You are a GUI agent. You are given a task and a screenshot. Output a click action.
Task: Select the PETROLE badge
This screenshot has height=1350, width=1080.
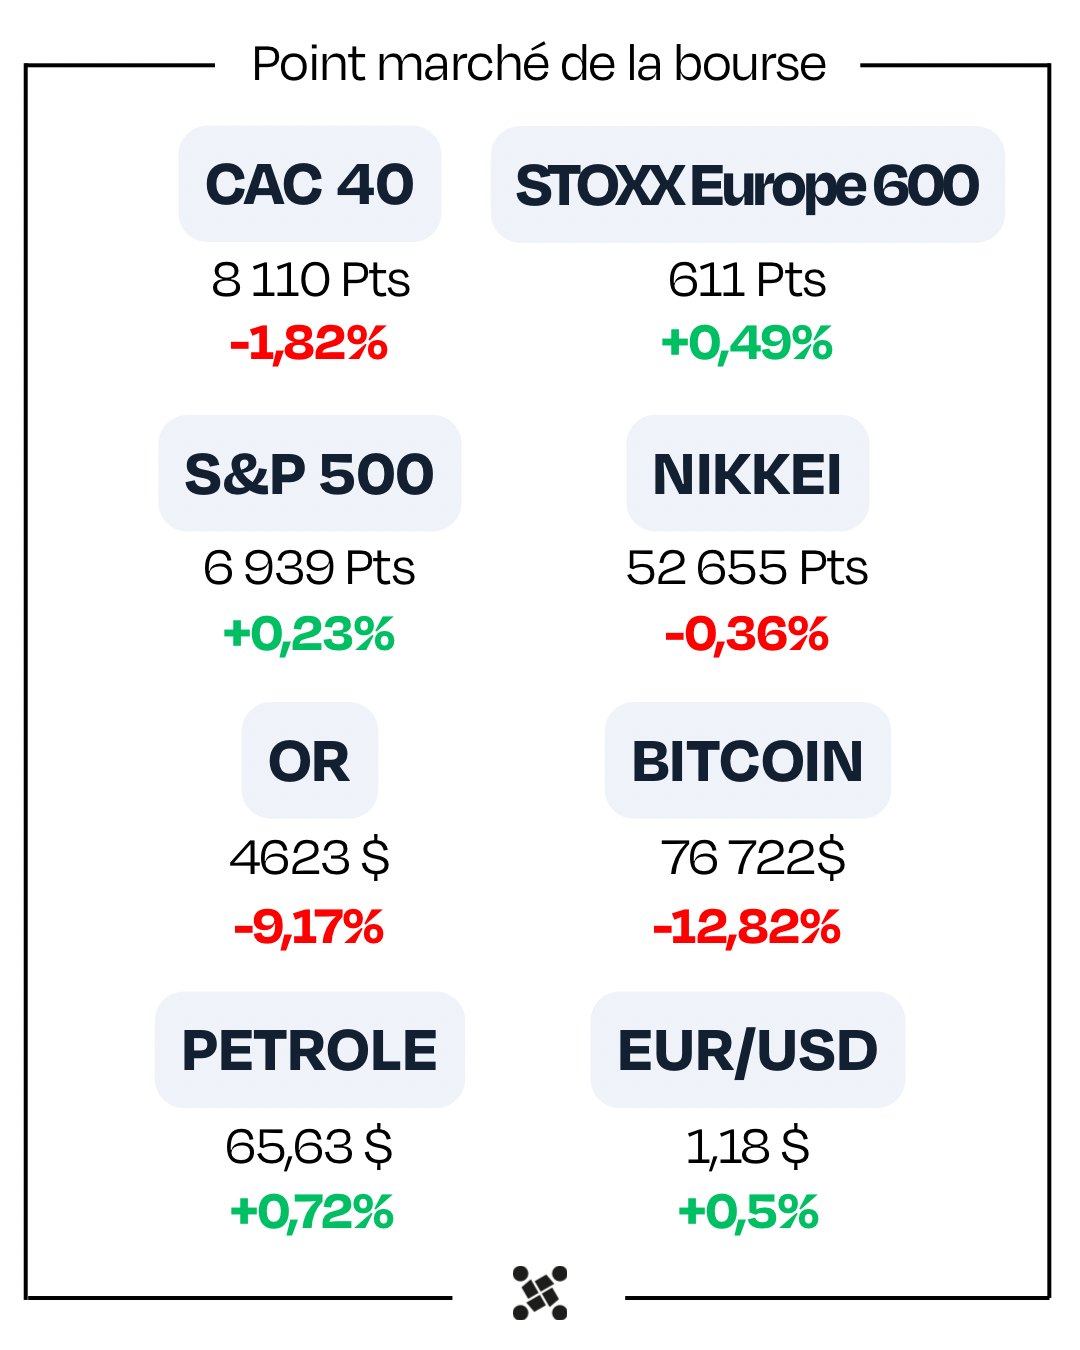(x=310, y=1050)
